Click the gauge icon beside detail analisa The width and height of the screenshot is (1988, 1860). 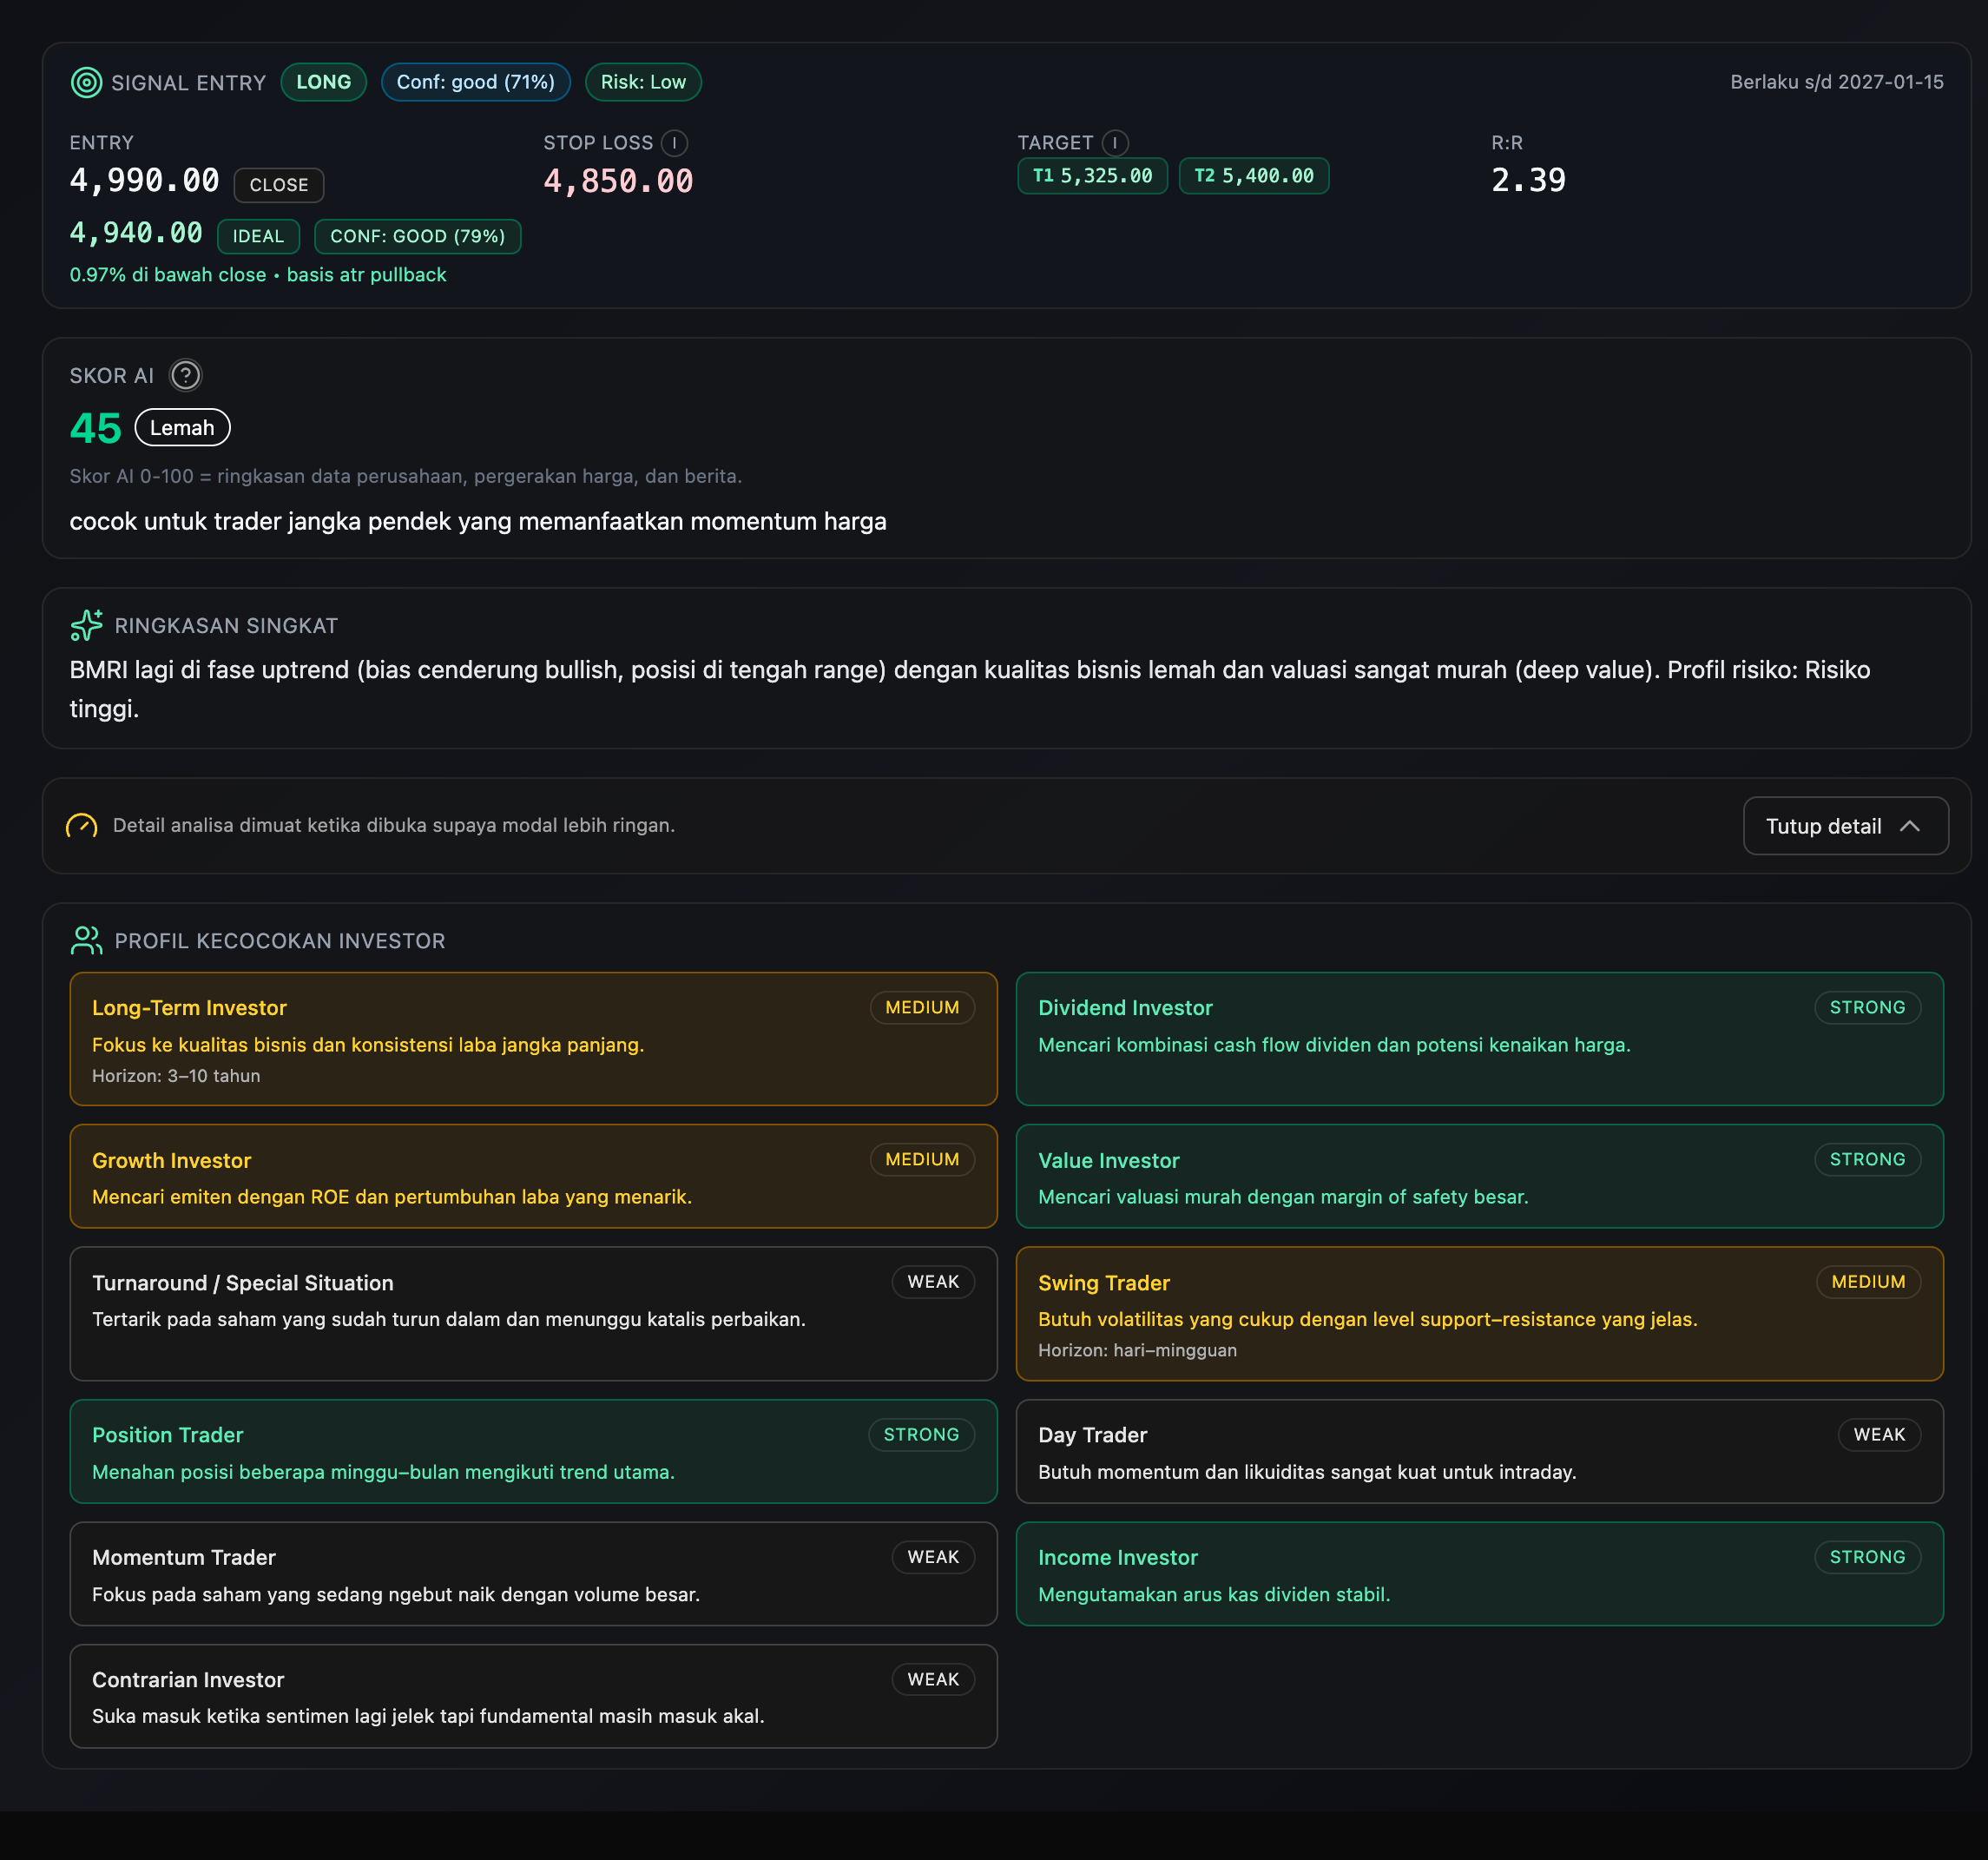coord(82,826)
